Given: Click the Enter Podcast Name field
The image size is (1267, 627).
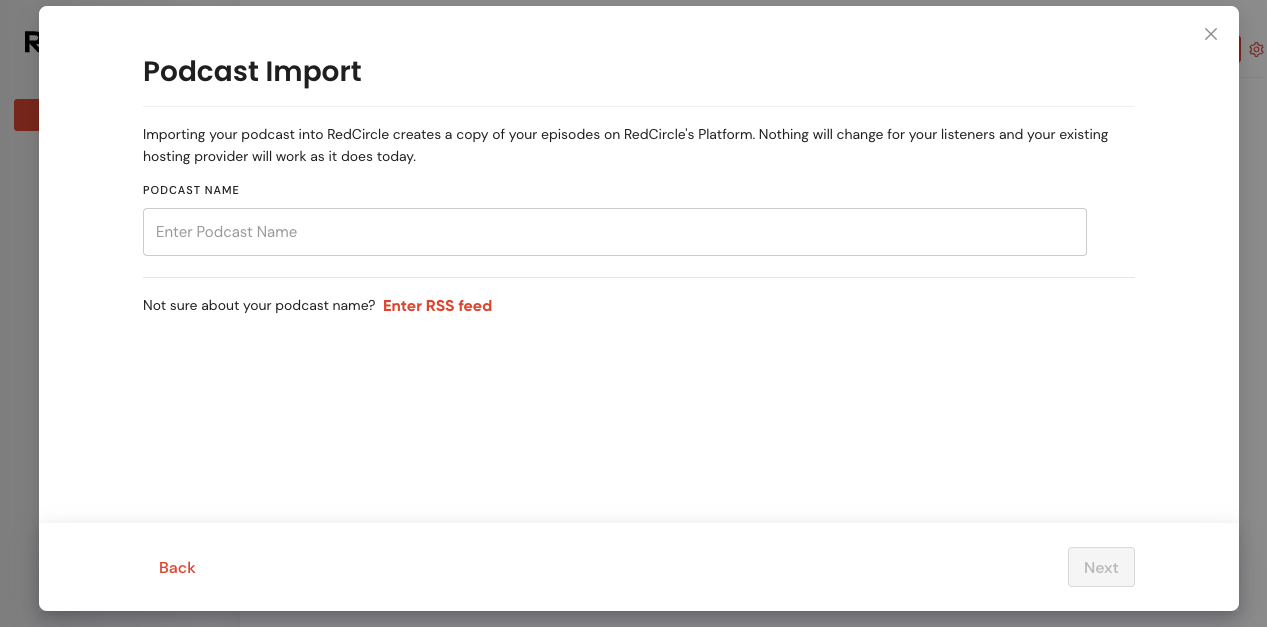Looking at the screenshot, I should pyautogui.click(x=614, y=232).
